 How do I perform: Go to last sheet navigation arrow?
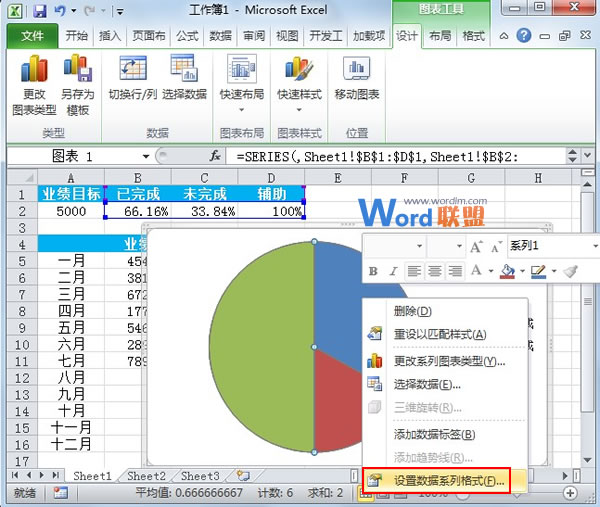pos(55,475)
